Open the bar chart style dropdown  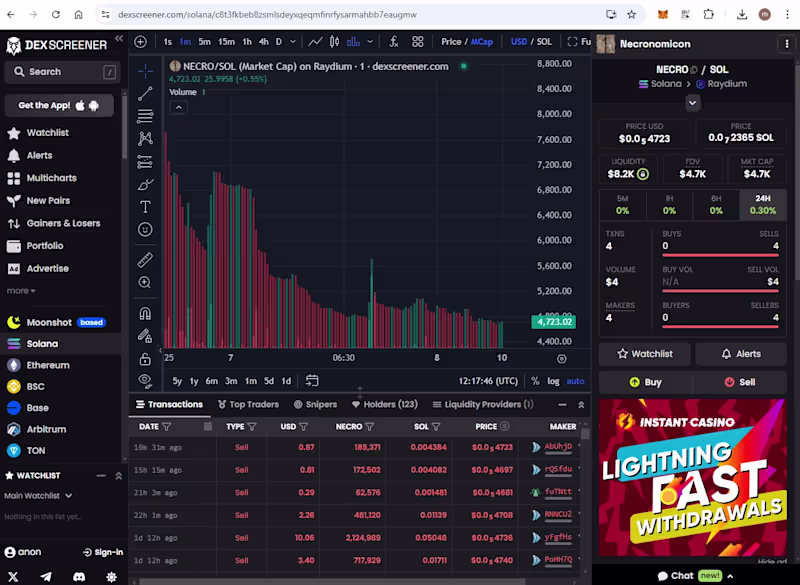pos(370,42)
